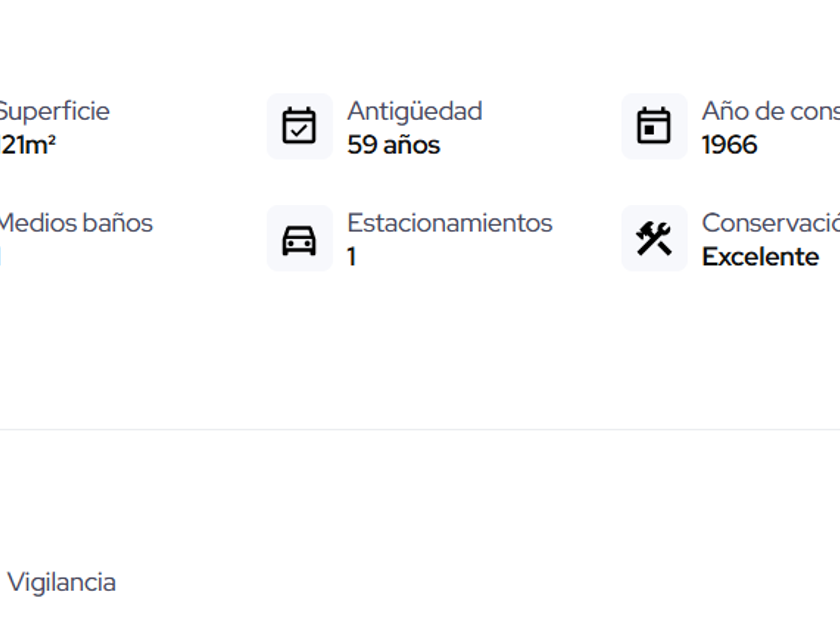Click the Estacionamientos car icon
Viewport: 840px width, 630px height.
coord(299,241)
